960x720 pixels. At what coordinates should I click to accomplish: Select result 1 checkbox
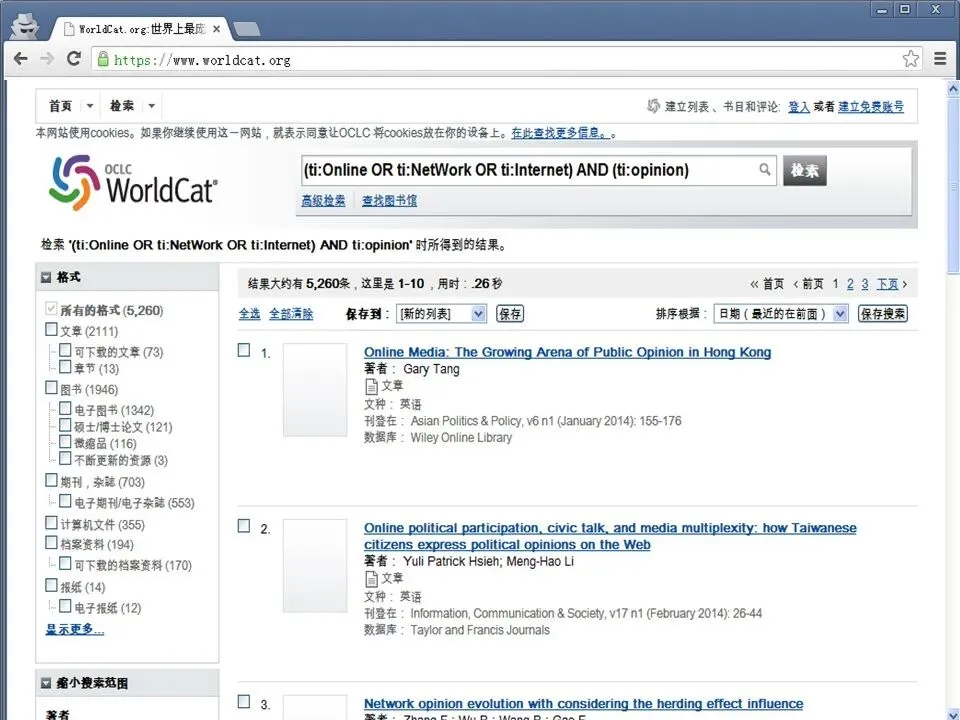244,350
